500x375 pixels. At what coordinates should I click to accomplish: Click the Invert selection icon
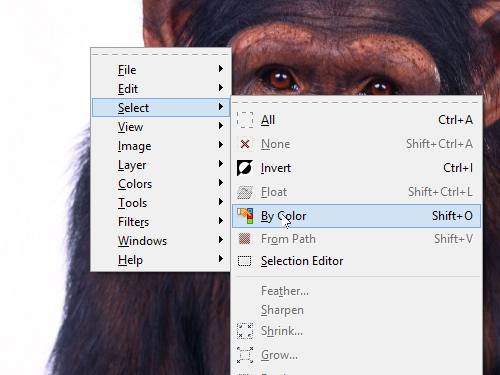point(245,168)
